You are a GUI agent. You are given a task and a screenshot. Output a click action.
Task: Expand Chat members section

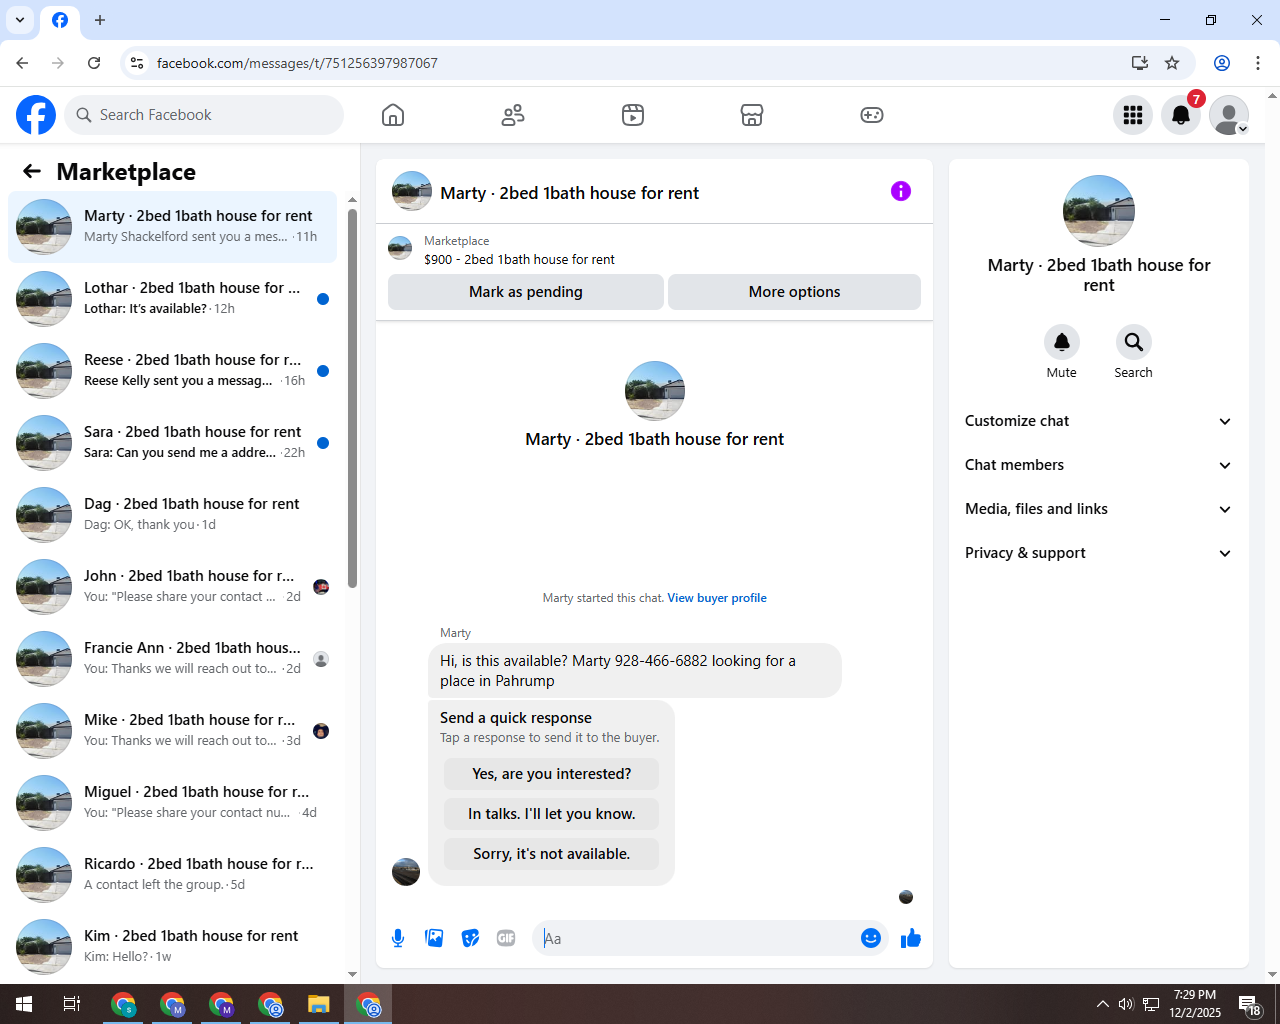tap(1099, 465)
